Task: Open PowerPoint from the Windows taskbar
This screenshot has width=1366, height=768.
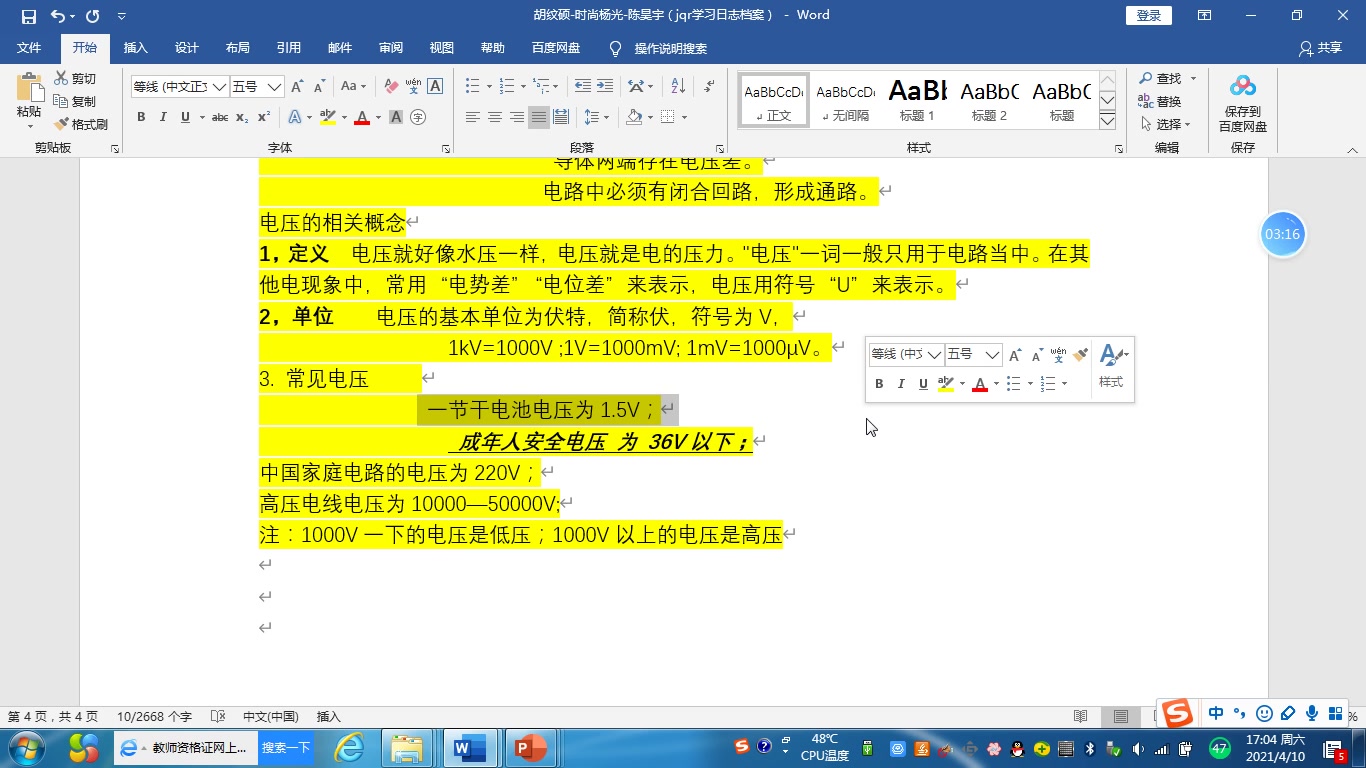Action: 530,748
